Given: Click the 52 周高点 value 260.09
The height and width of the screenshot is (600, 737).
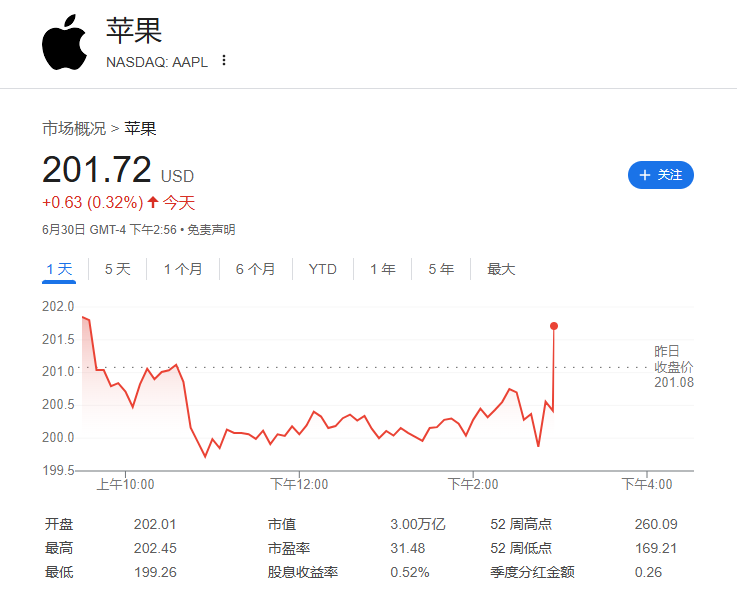Looking at the screenshot, I should point(656,524).
